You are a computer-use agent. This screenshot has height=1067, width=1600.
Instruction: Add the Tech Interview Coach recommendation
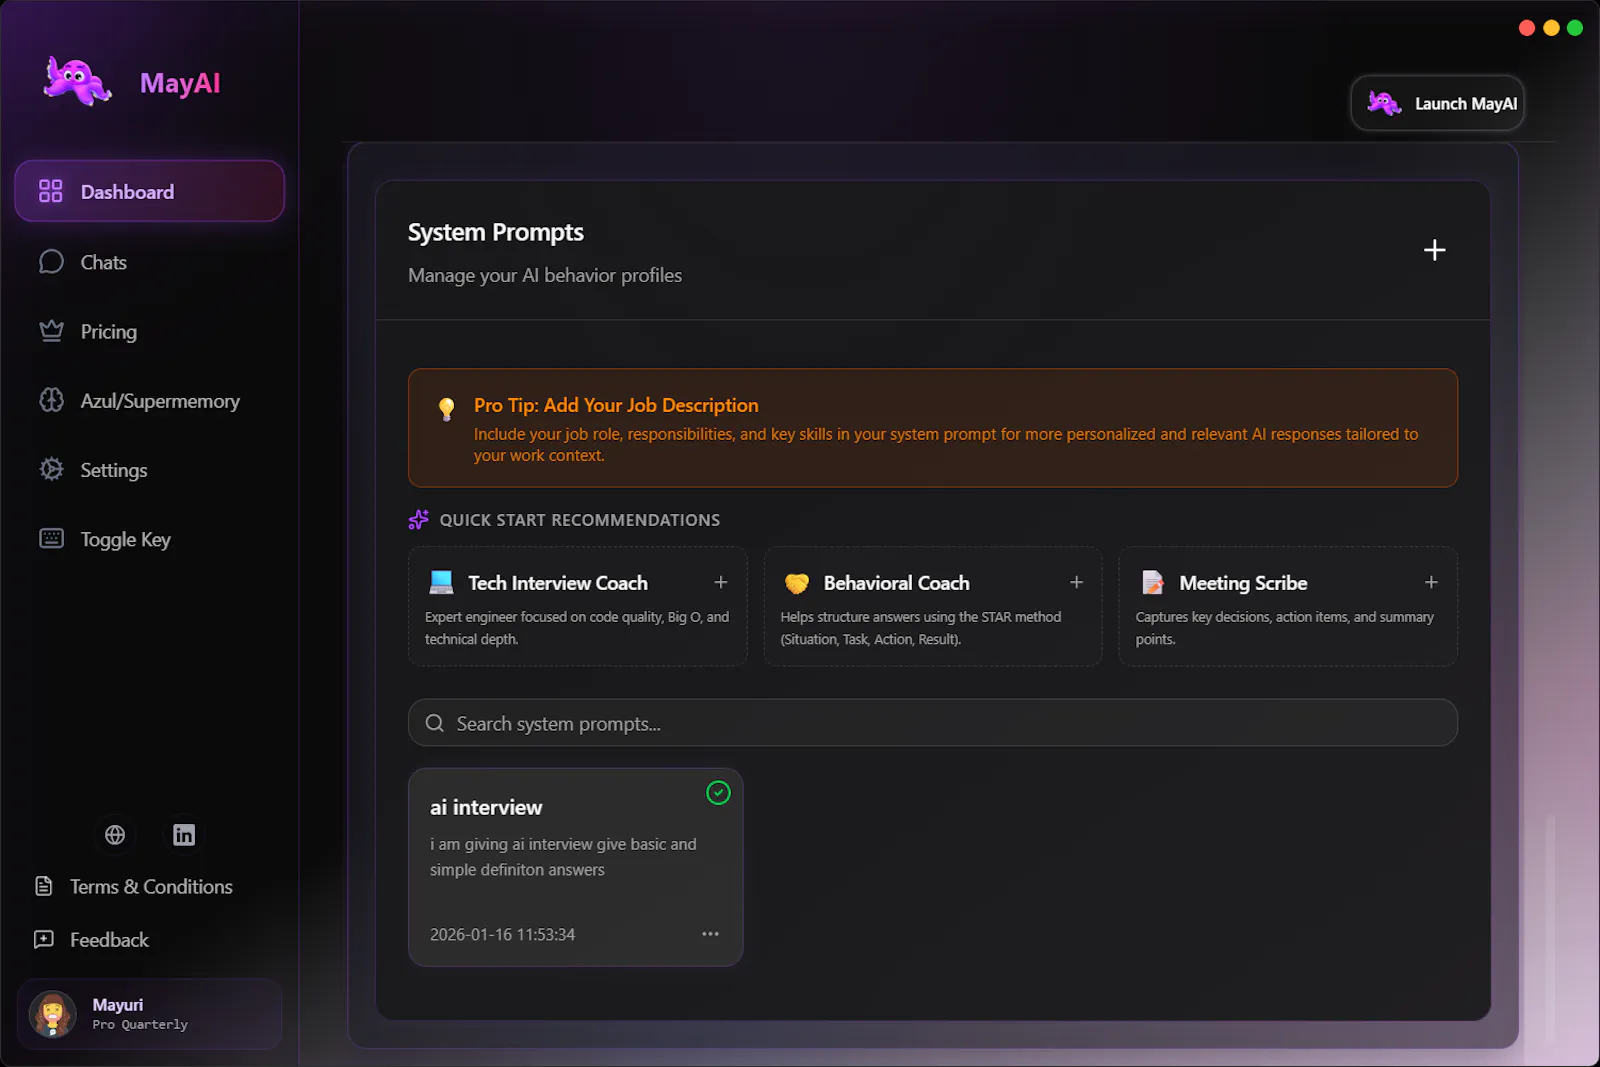(720, 582)
